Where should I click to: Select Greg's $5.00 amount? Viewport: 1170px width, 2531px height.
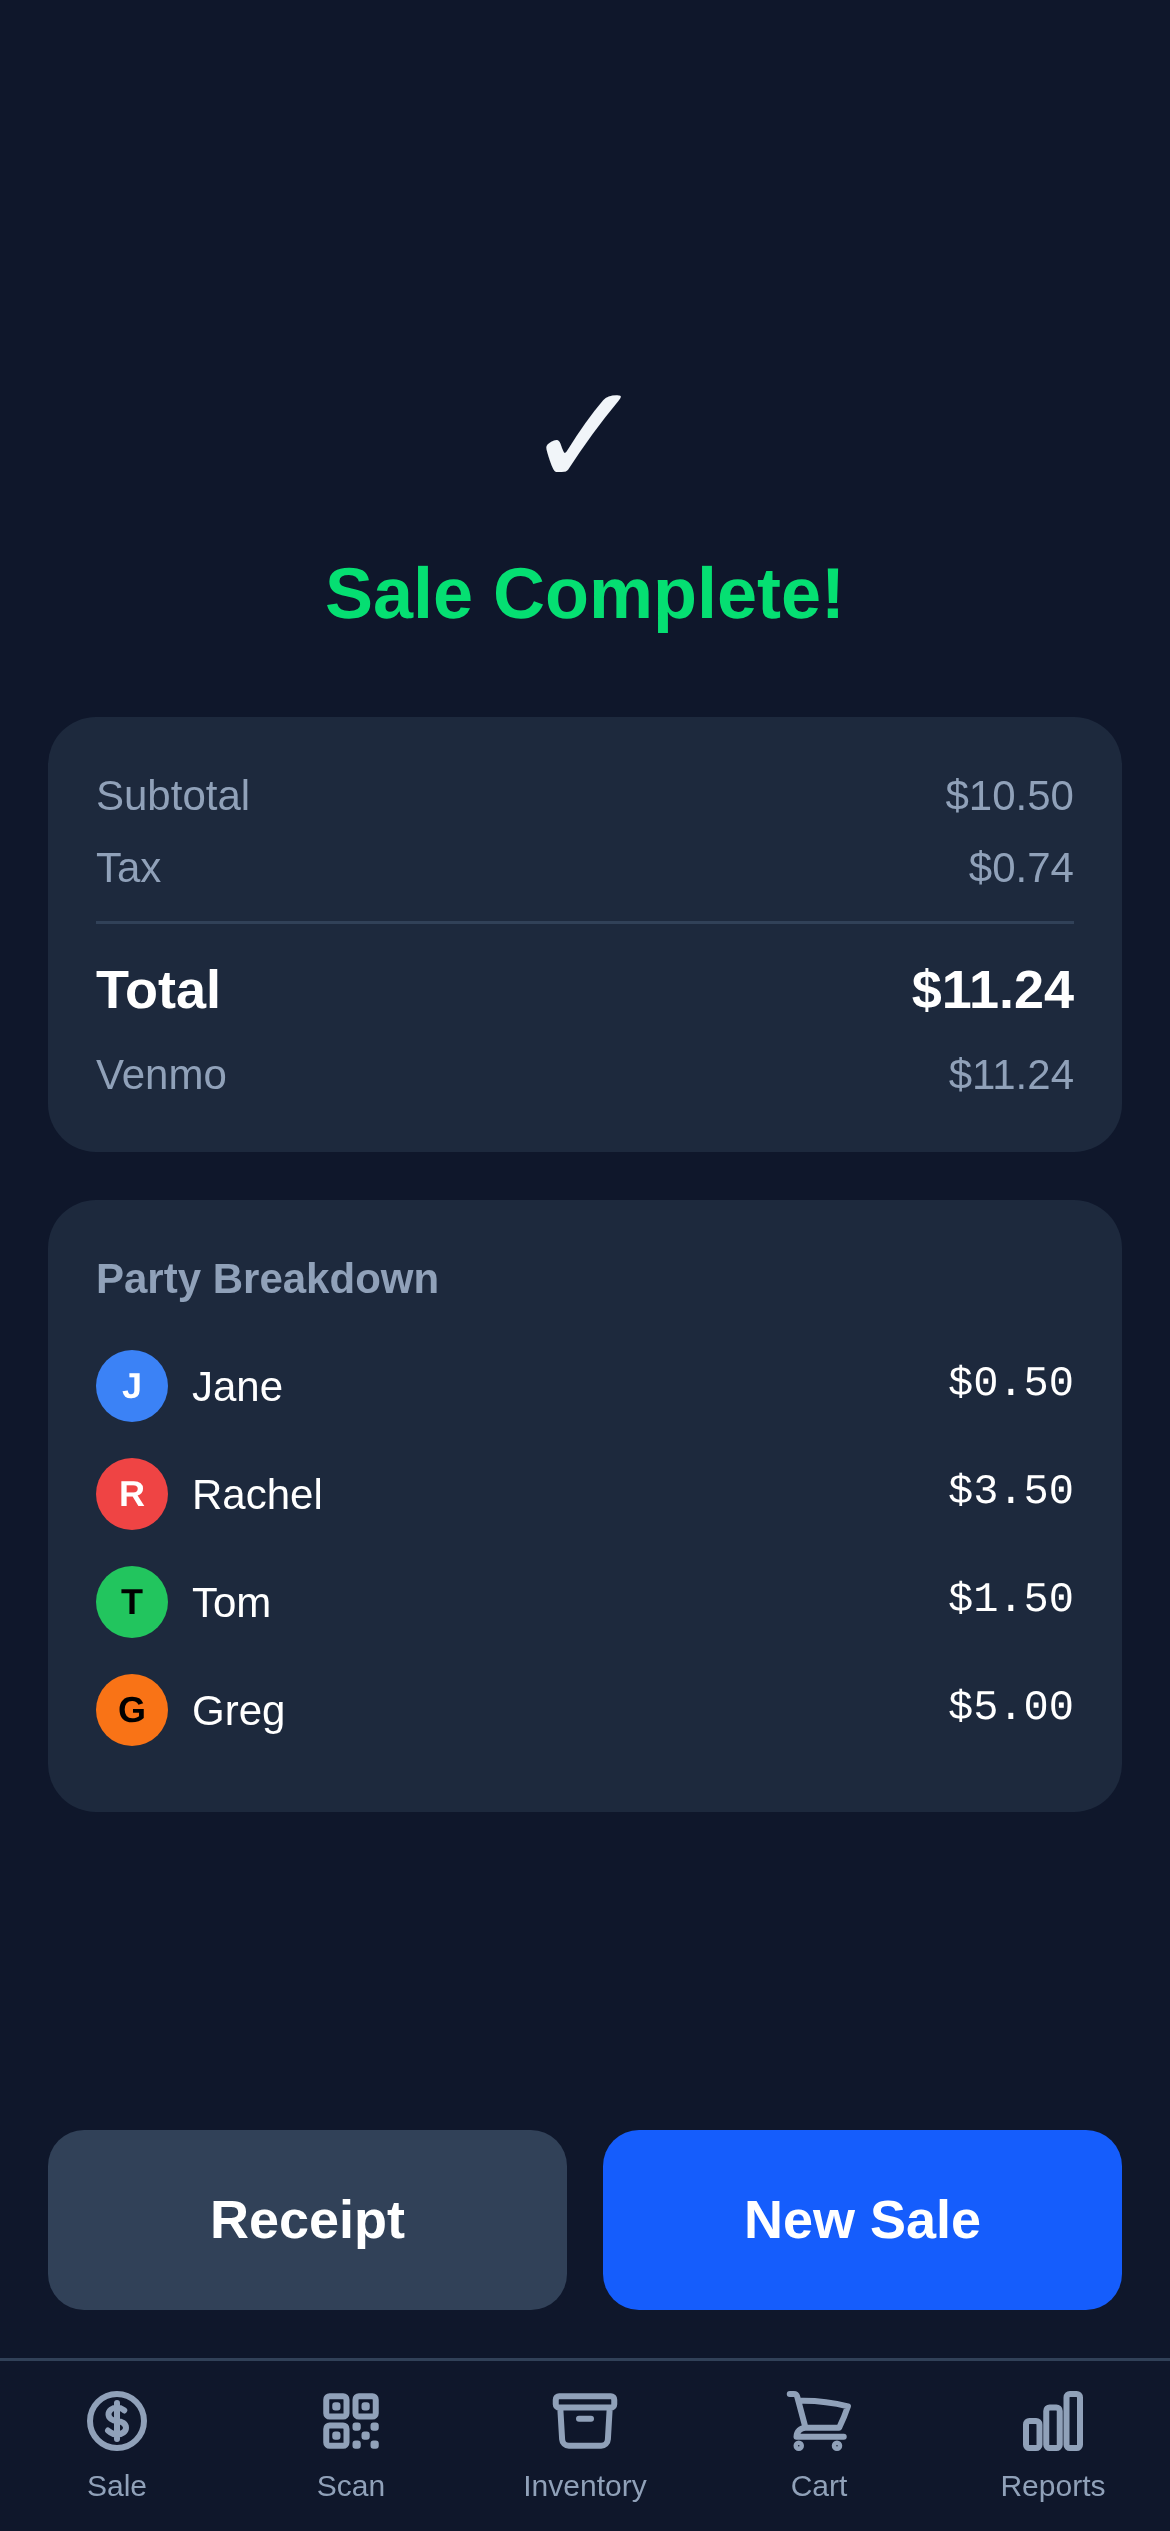[1010, 1707]
